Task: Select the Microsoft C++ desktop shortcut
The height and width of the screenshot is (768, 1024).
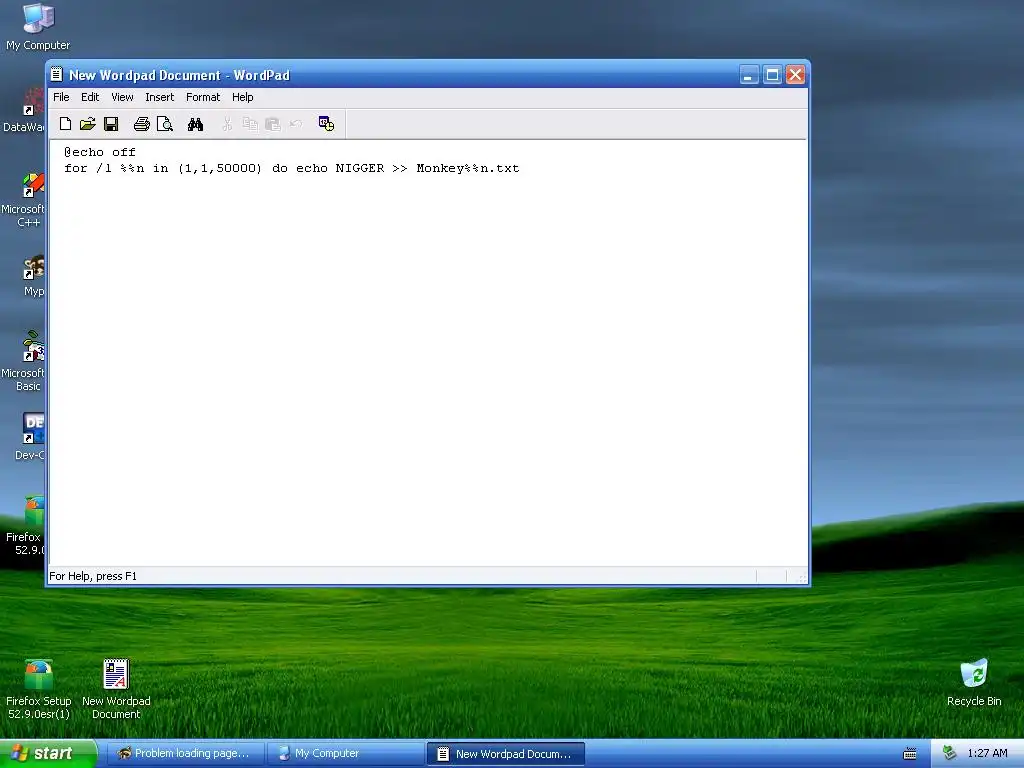Action: [x=24, y=200]
